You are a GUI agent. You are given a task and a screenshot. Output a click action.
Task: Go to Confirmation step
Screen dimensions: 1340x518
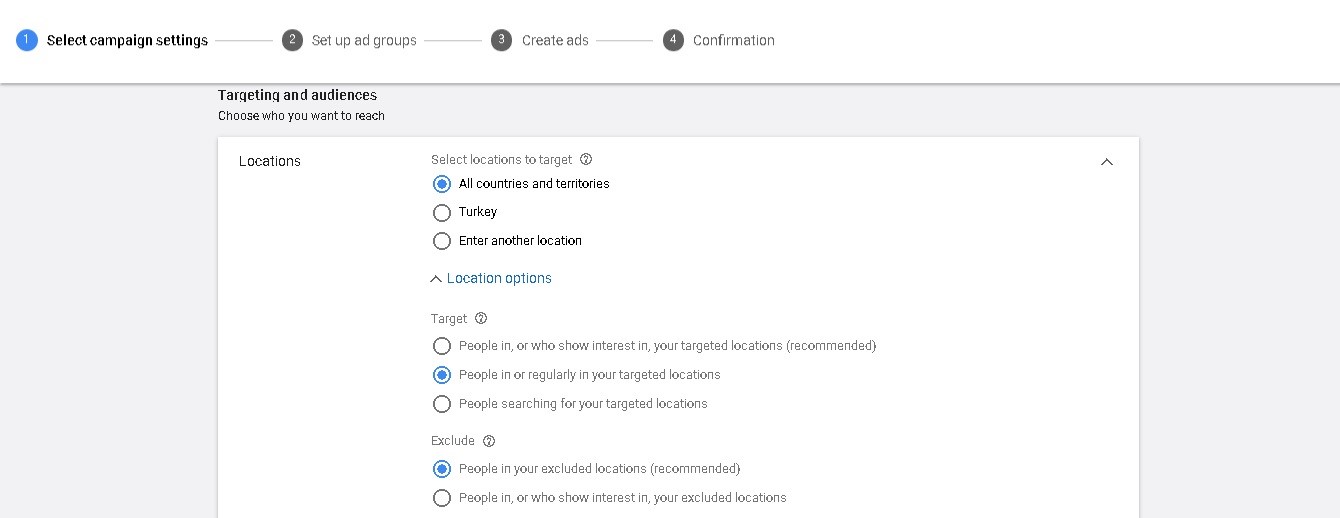(x=734, y=40)
